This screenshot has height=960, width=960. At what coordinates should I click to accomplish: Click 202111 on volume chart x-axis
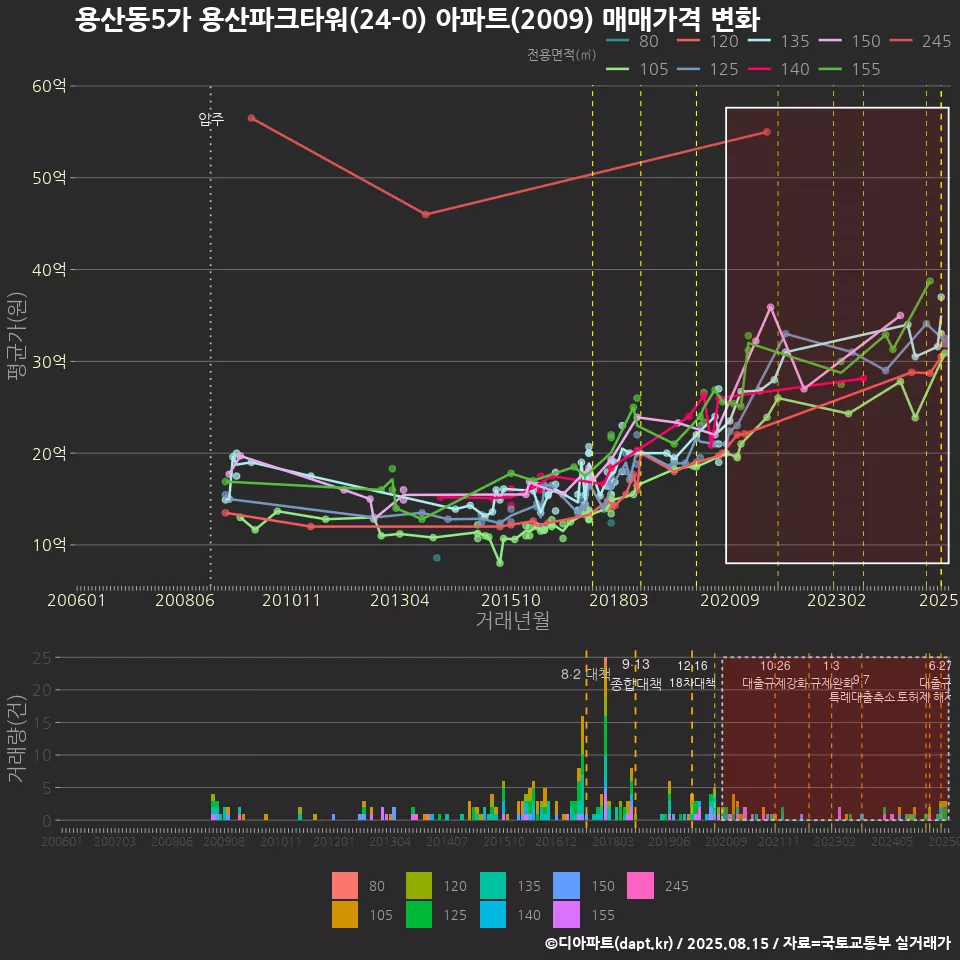779,841
